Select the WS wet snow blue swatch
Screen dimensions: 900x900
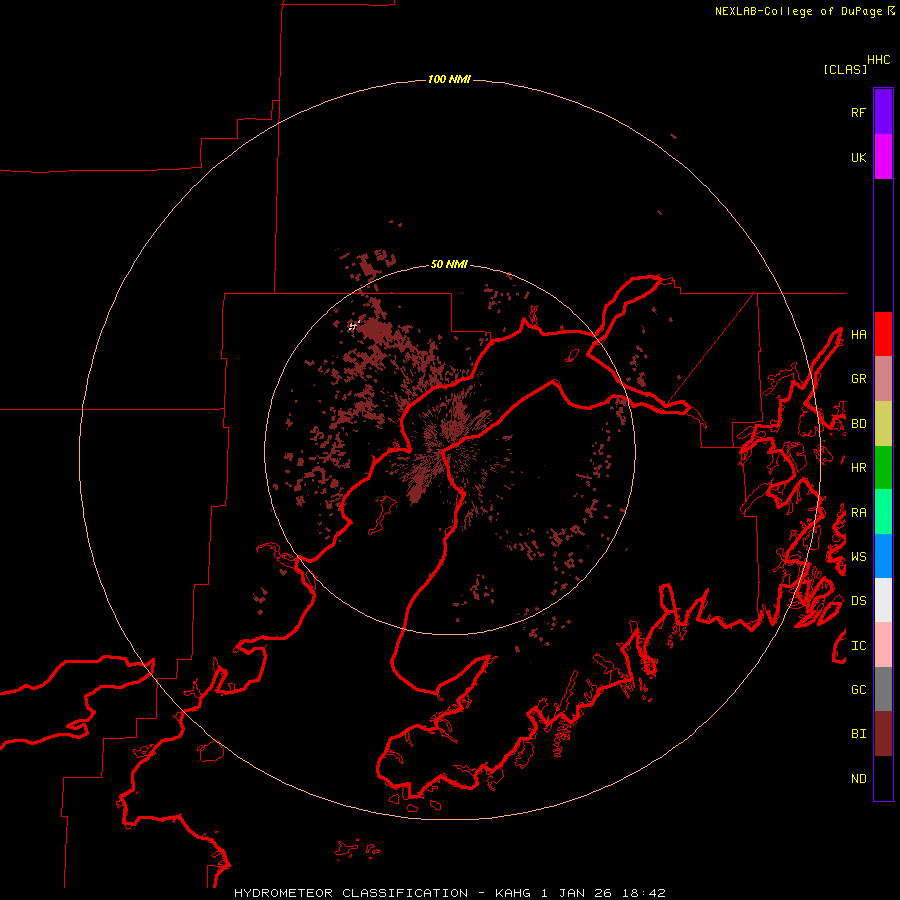pos(883,556)
